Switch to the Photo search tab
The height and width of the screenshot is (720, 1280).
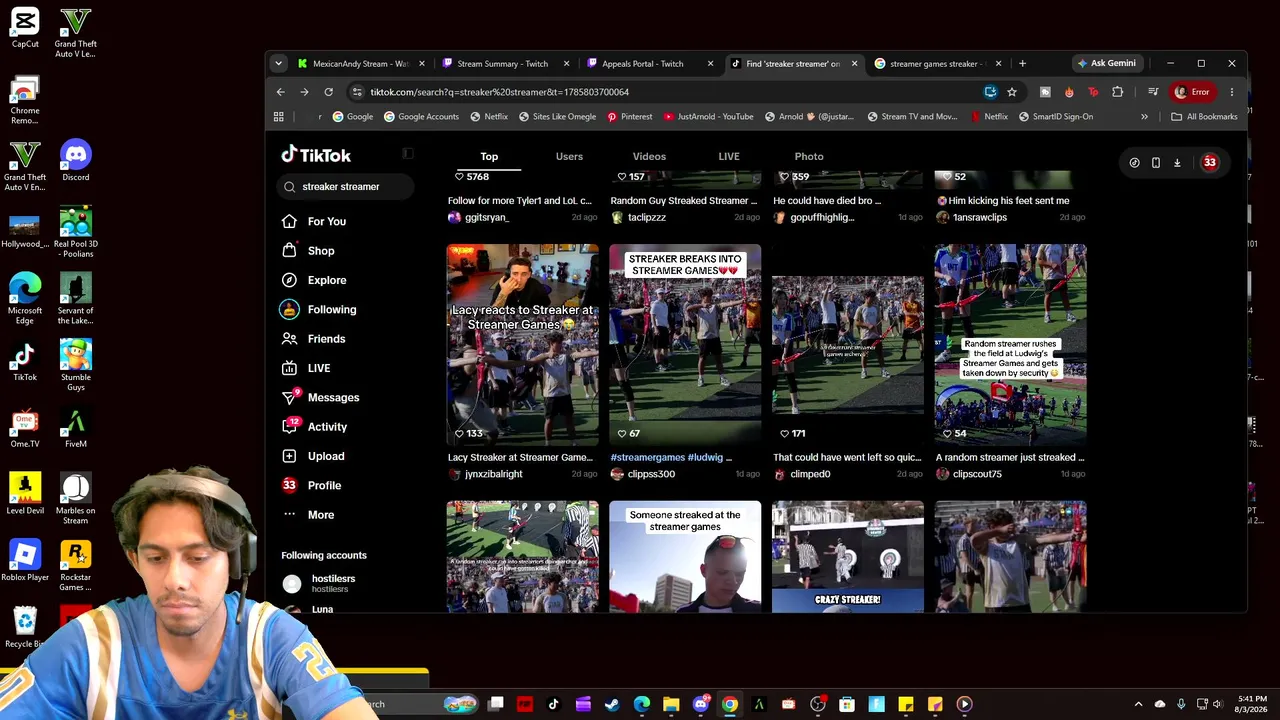coord(809,157)
